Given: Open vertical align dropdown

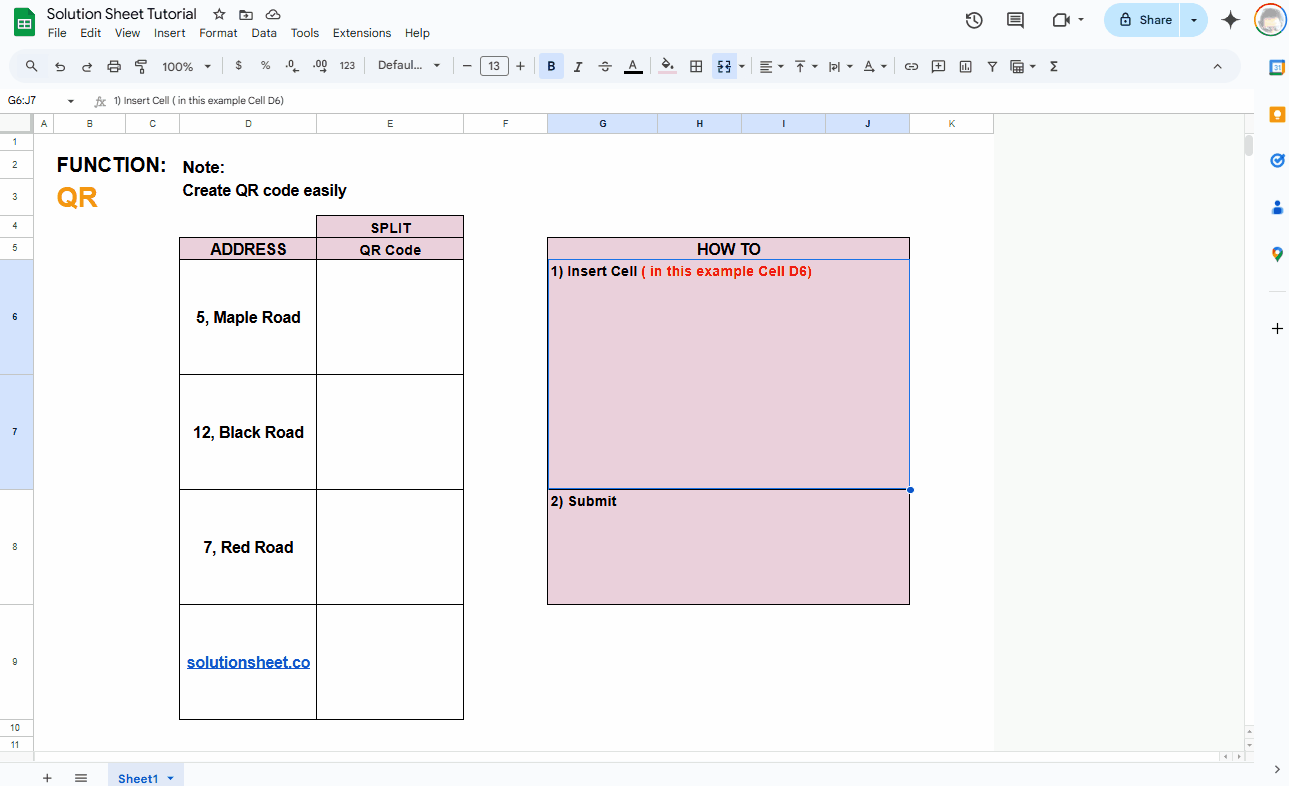Looking at the screenshot, I should point(806,66).
